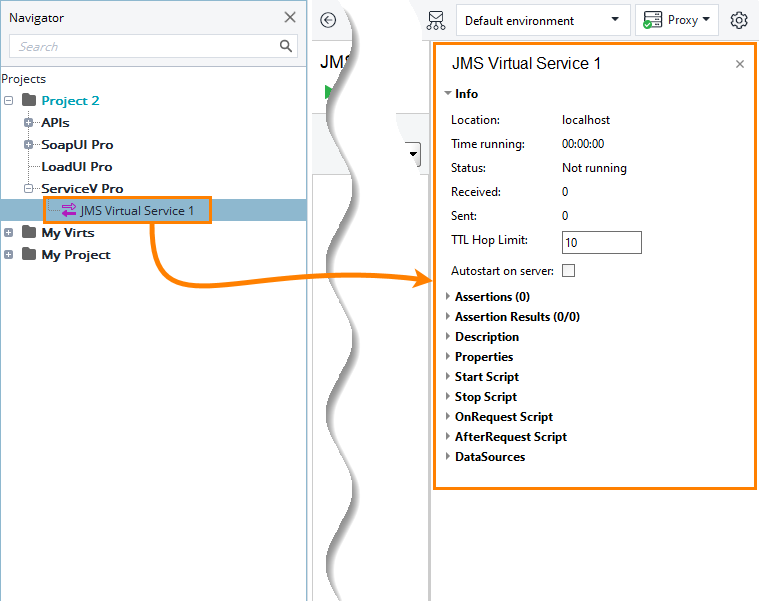Click the '00:00:00' time running value
759x601 pixels.
583,144
